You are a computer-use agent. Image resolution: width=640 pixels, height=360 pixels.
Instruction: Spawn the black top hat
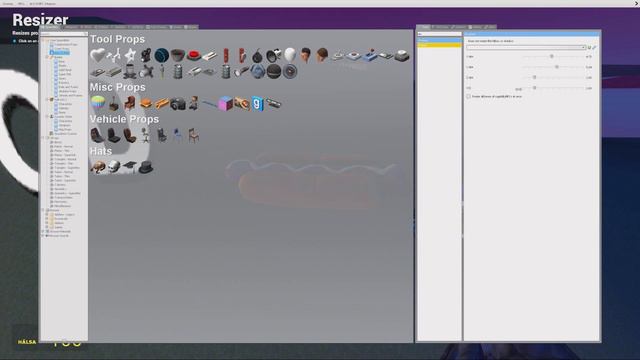tap(146, 167)
